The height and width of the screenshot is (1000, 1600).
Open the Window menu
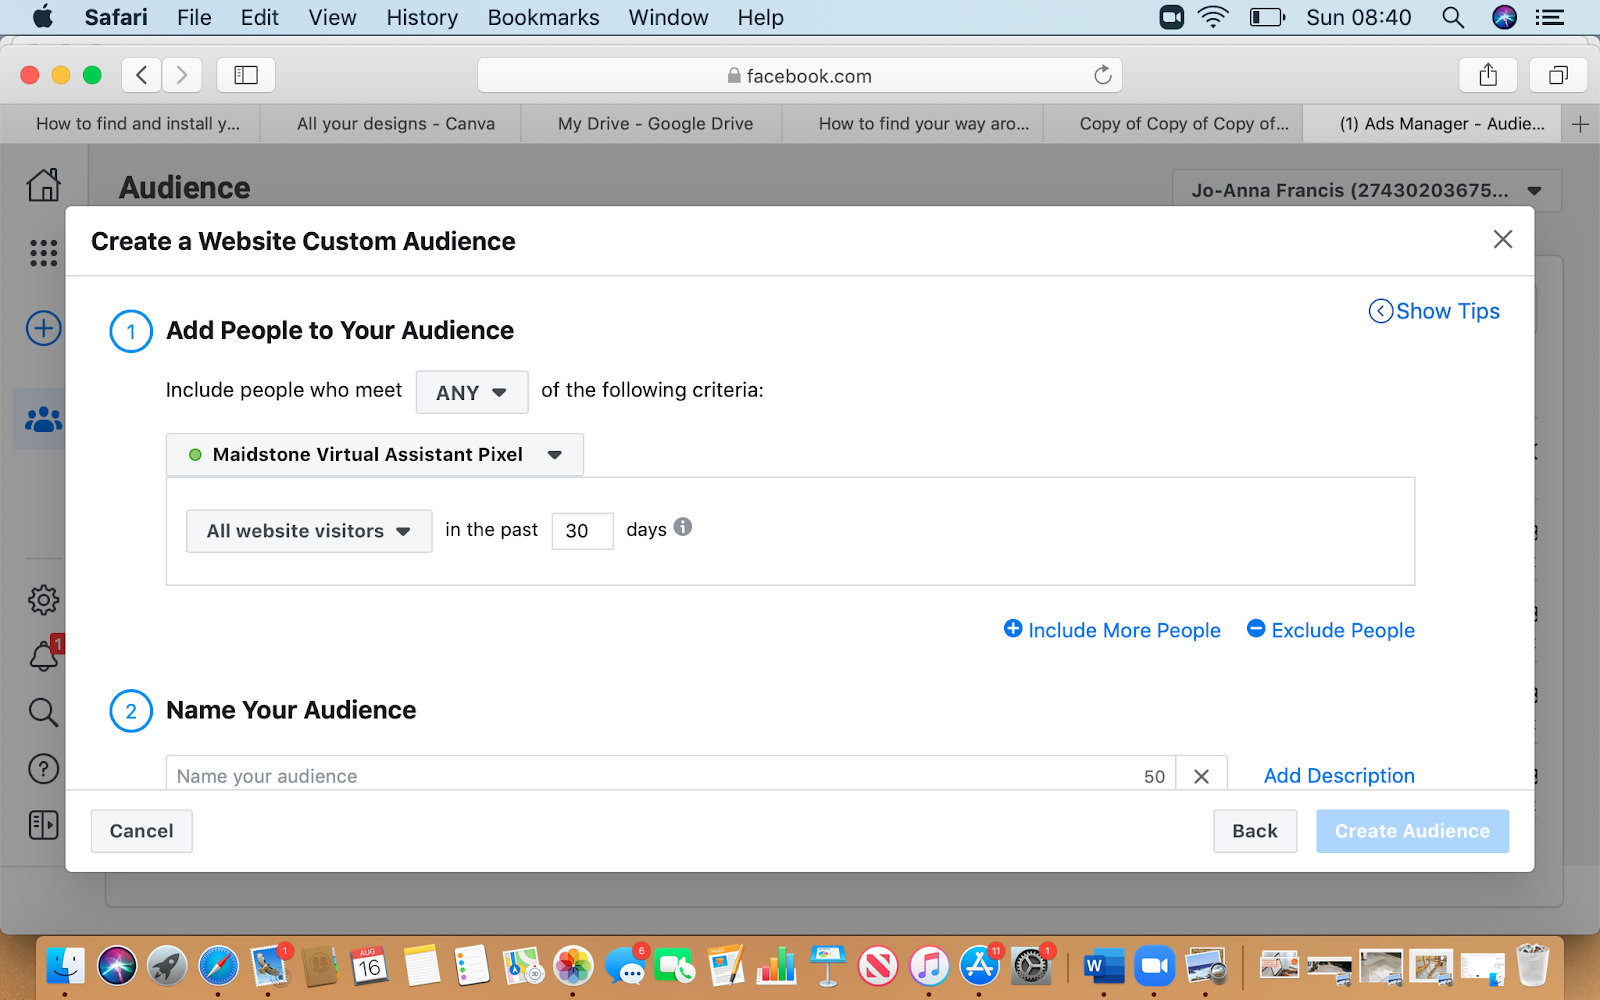668,17
